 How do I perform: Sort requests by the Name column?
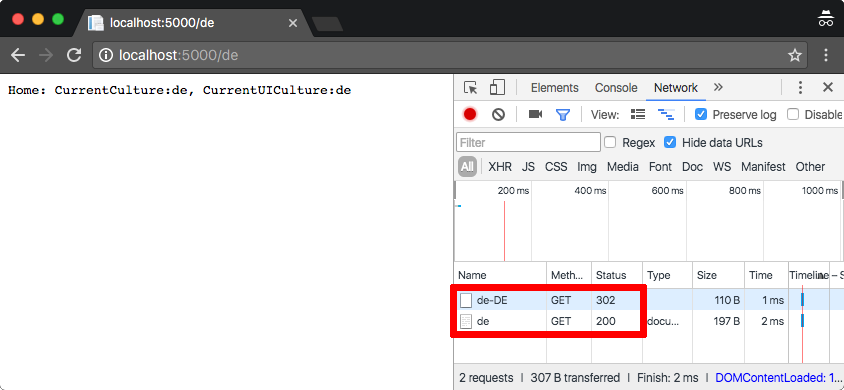click(x=501, y=275)
